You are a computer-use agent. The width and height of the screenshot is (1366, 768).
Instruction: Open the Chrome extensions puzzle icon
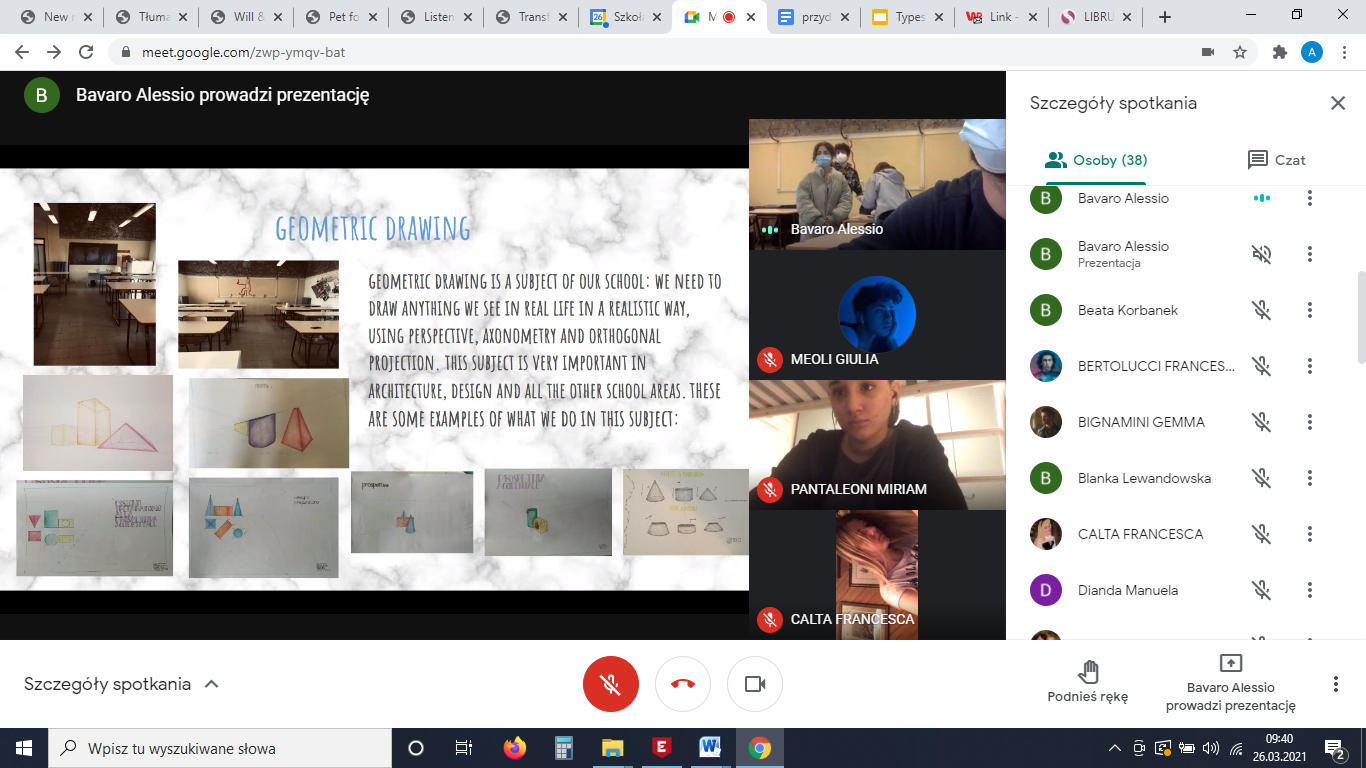click(x=1279, y=52)
